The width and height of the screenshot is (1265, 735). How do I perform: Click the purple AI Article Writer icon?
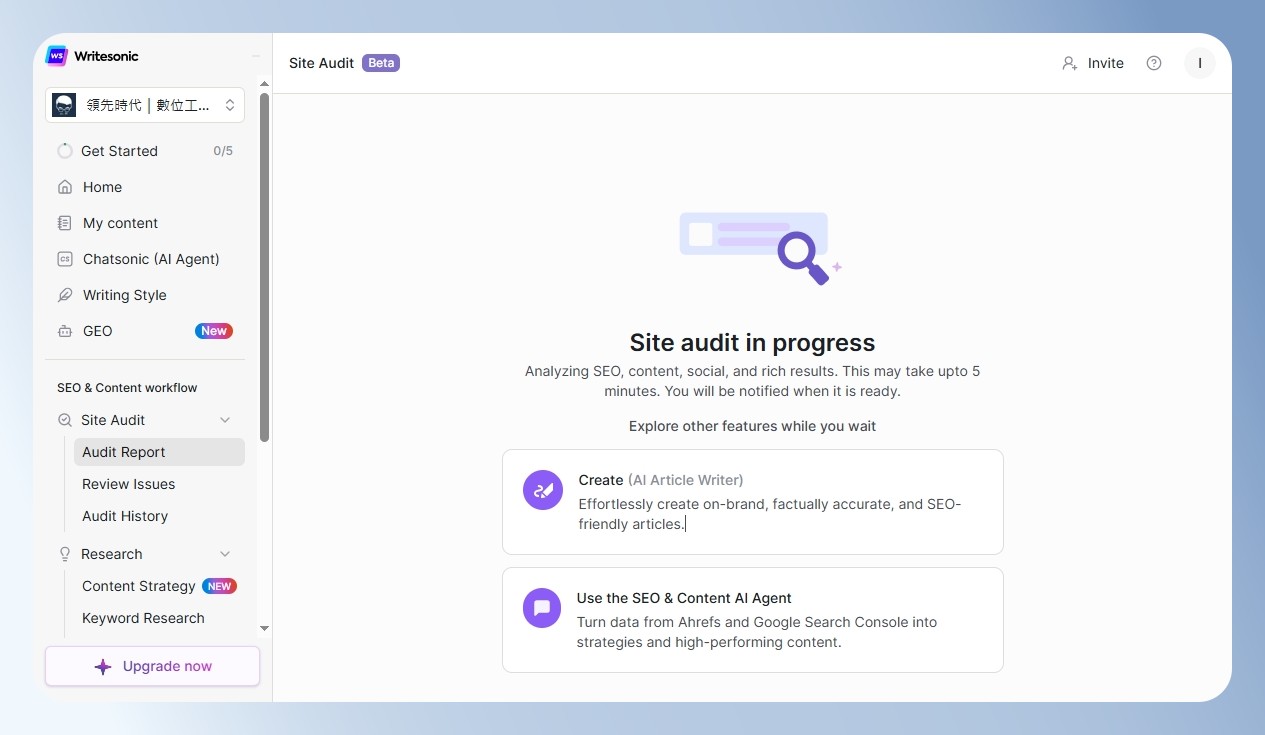[543, 490]
